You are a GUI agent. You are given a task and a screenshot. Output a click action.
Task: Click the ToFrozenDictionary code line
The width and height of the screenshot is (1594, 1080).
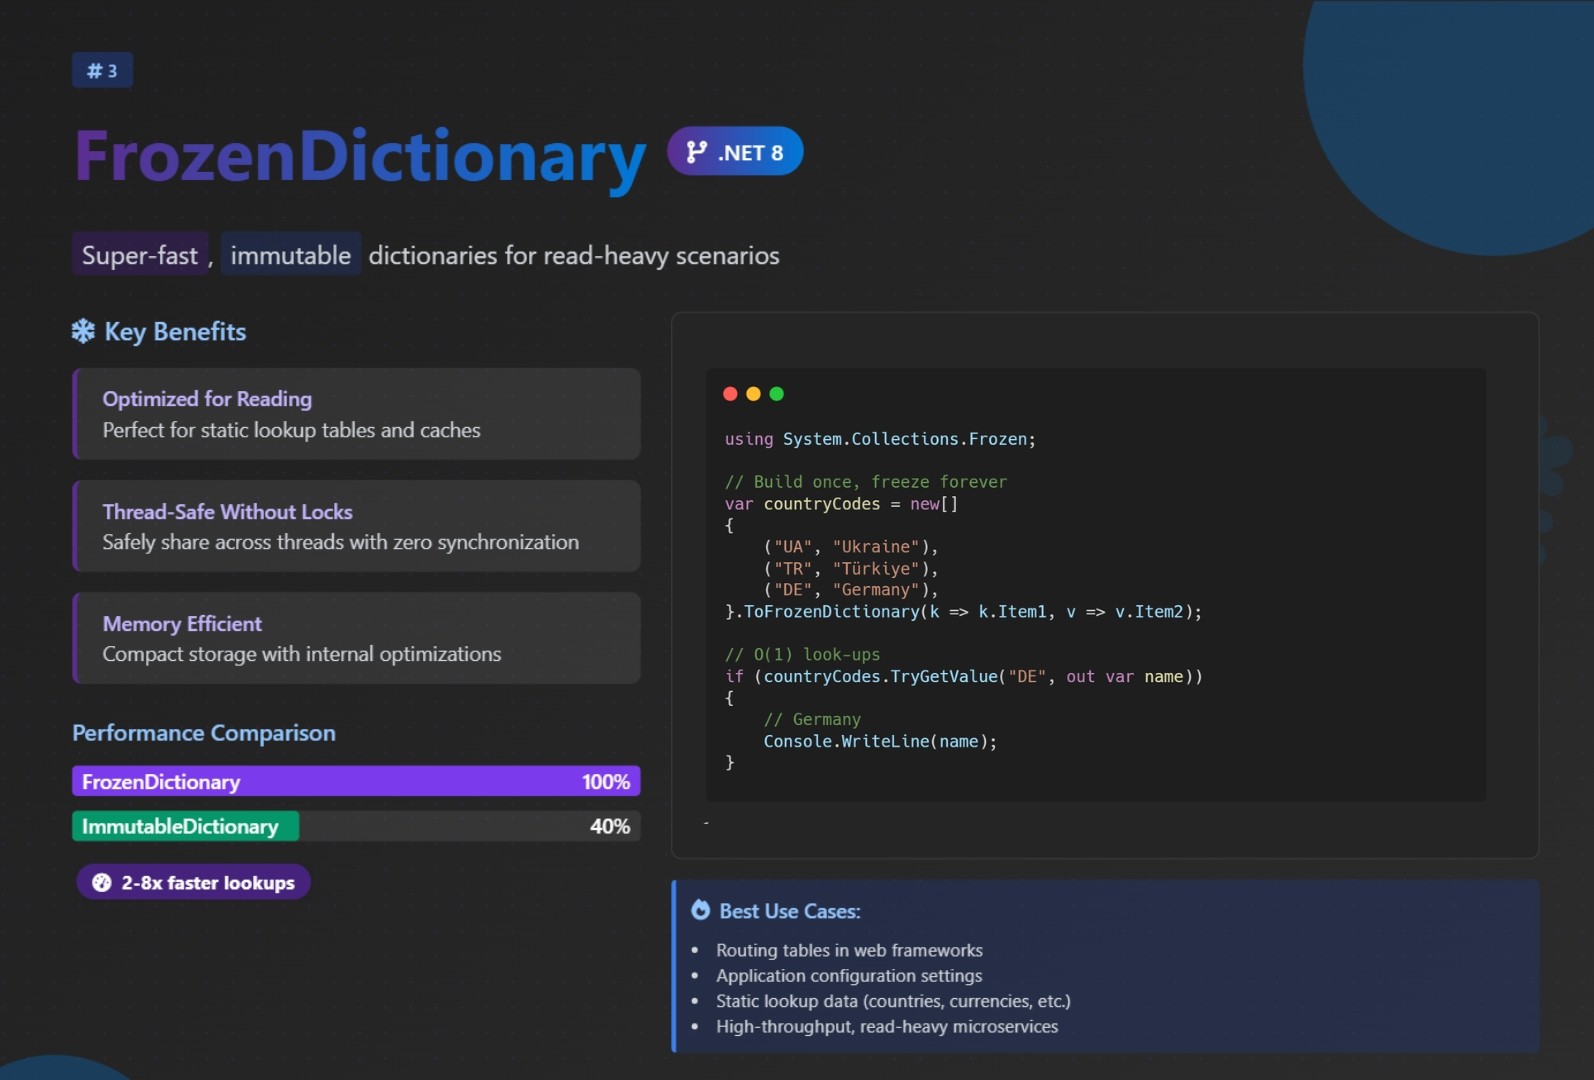pos(963,612)
